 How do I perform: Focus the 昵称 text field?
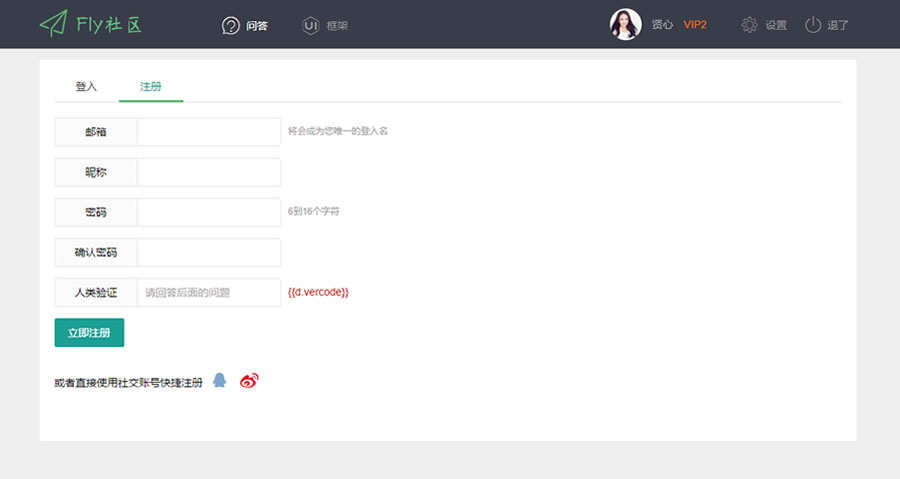[x=208, y=172]
